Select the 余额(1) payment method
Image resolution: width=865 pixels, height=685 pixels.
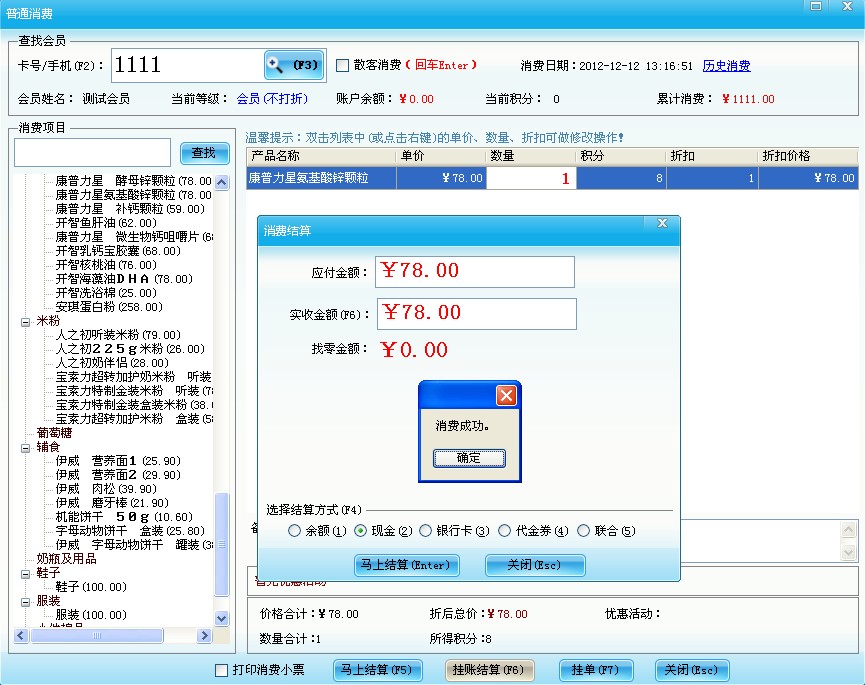tap(292, 530)
